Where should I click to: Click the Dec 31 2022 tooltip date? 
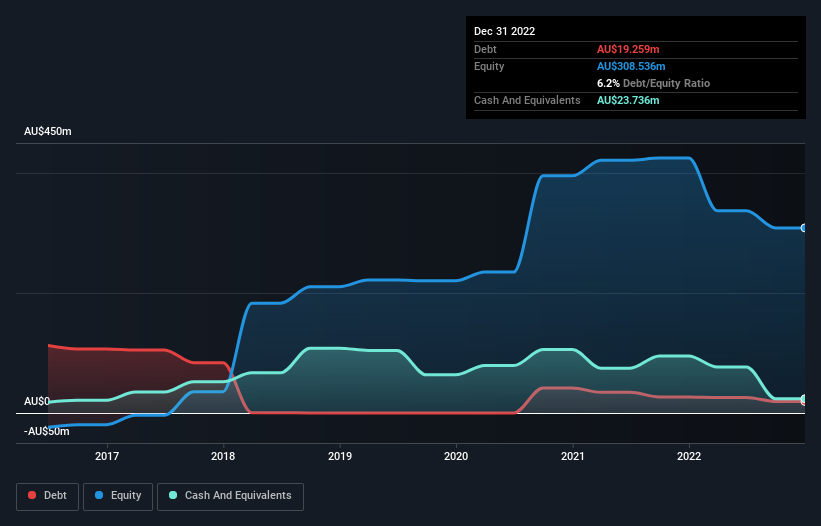pyautogui.click(x=505, y=31)
